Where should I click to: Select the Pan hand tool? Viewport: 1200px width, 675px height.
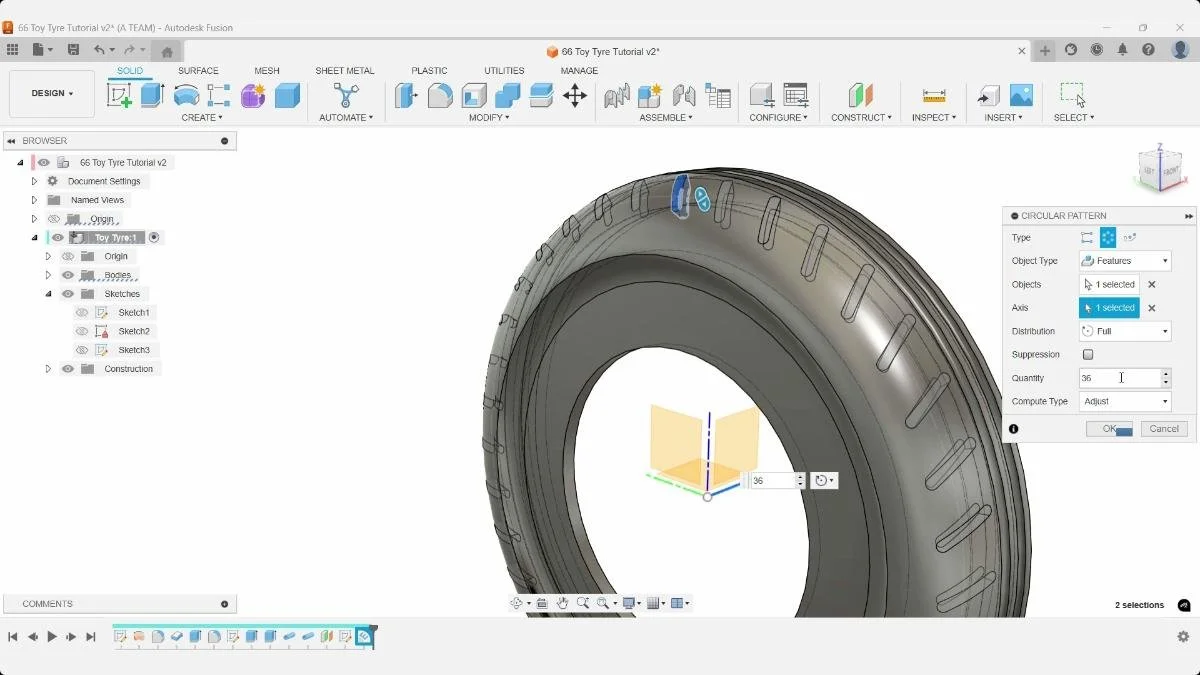click(563, 603)
